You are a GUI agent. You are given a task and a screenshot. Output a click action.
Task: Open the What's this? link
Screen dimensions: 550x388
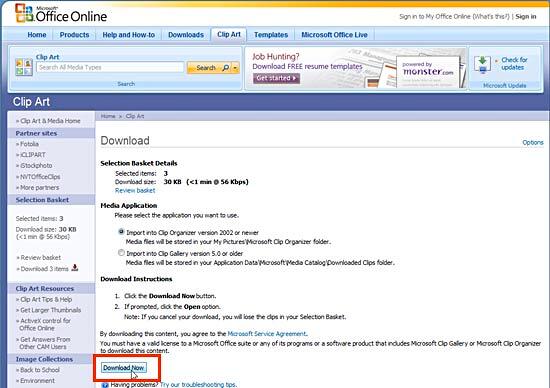491,16
